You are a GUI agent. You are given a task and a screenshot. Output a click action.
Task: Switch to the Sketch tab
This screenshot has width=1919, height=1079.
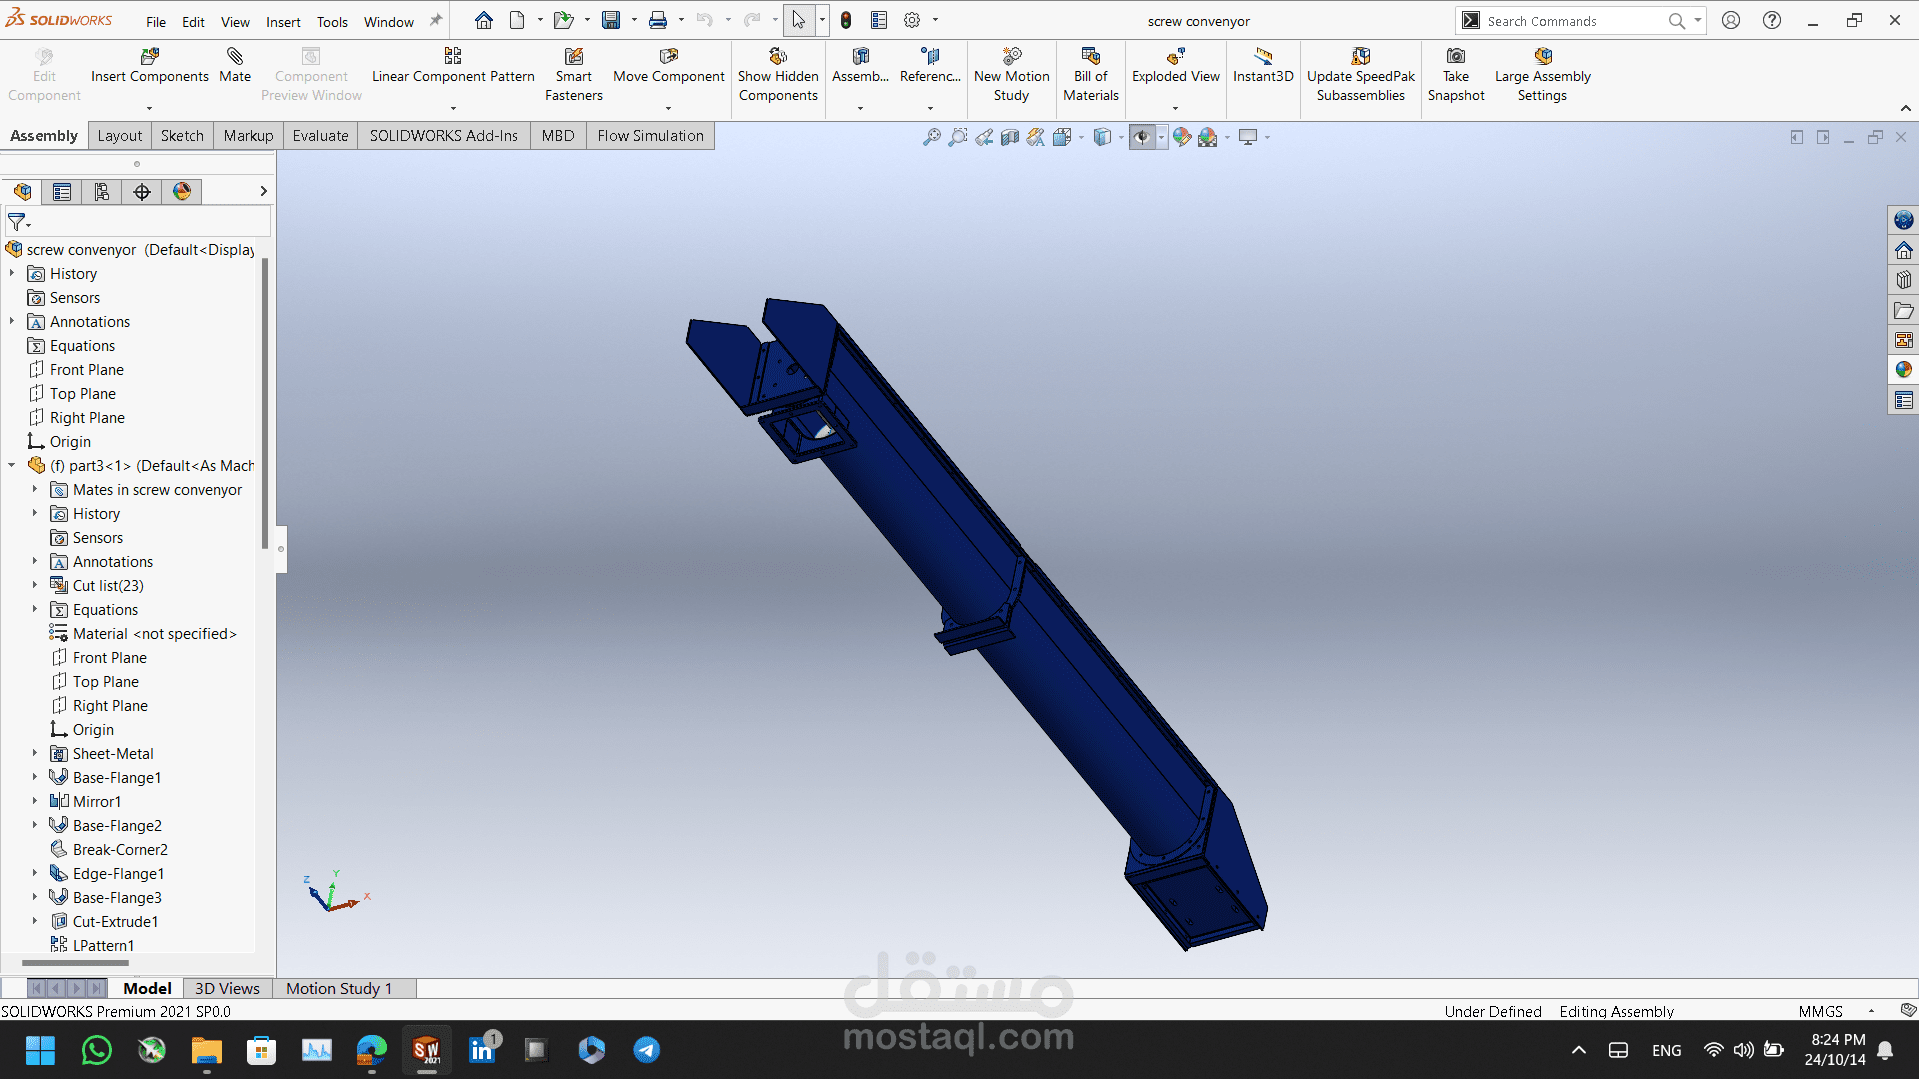pyautogui.click(x=182, y=136)
